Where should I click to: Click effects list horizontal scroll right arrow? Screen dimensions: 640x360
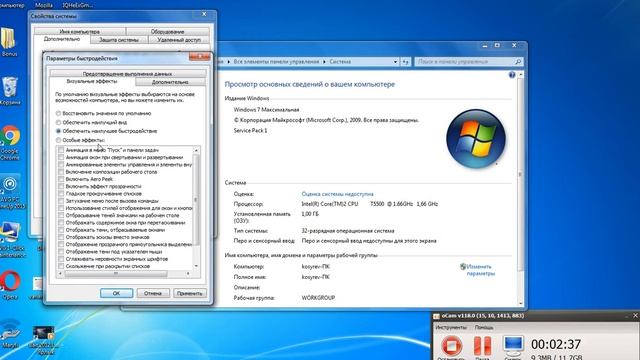[x=188, y=273]
